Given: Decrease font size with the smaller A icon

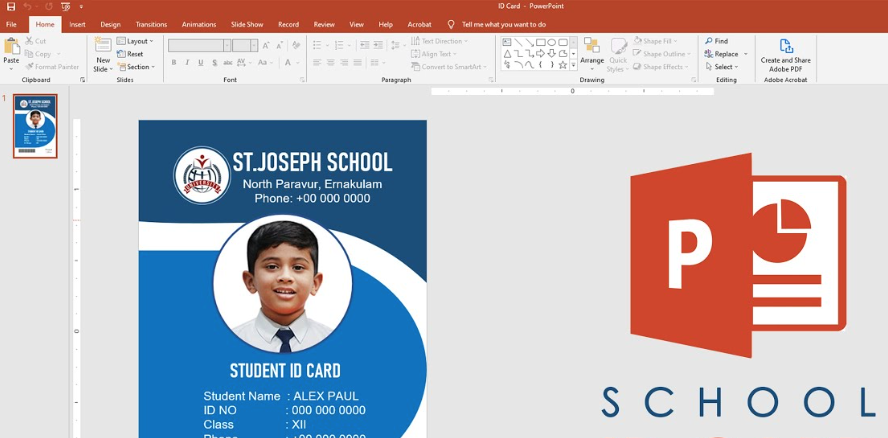Looking at the screenshot, I should tap(279, 46).
